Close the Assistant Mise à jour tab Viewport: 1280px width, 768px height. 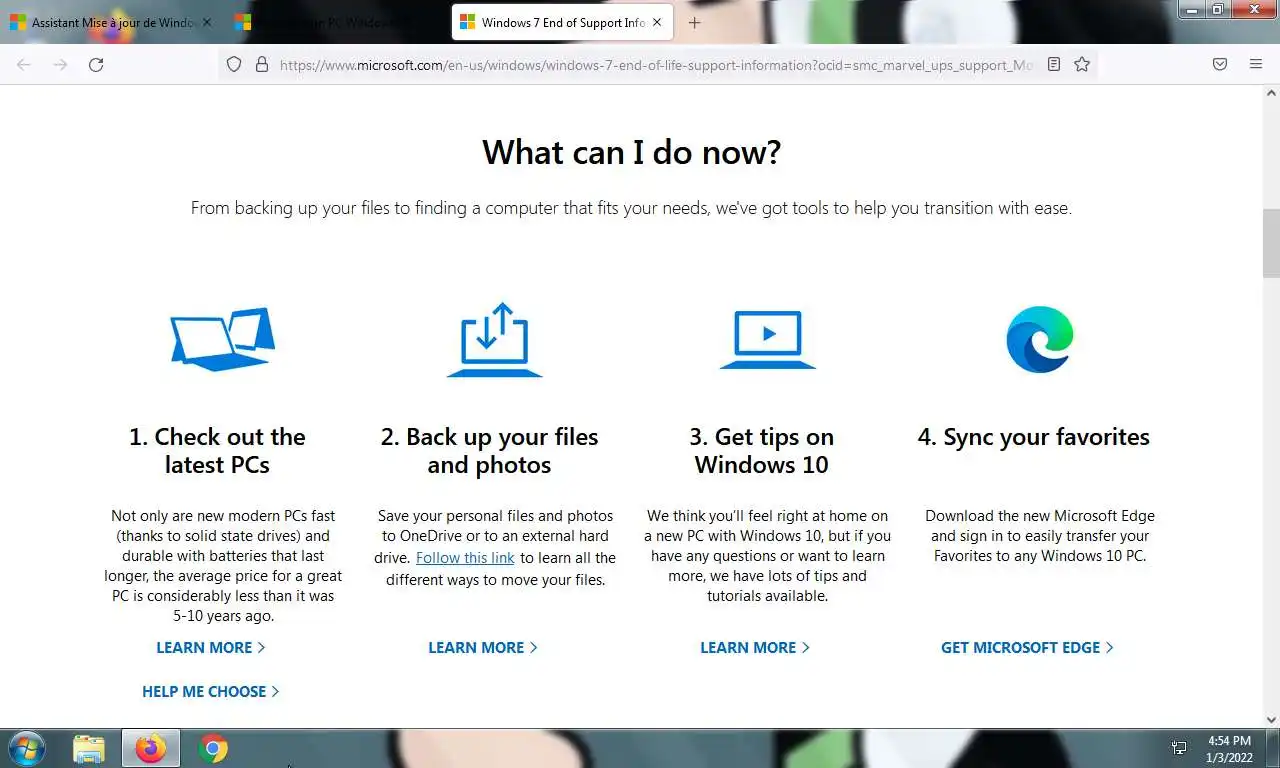pos(207,22)
